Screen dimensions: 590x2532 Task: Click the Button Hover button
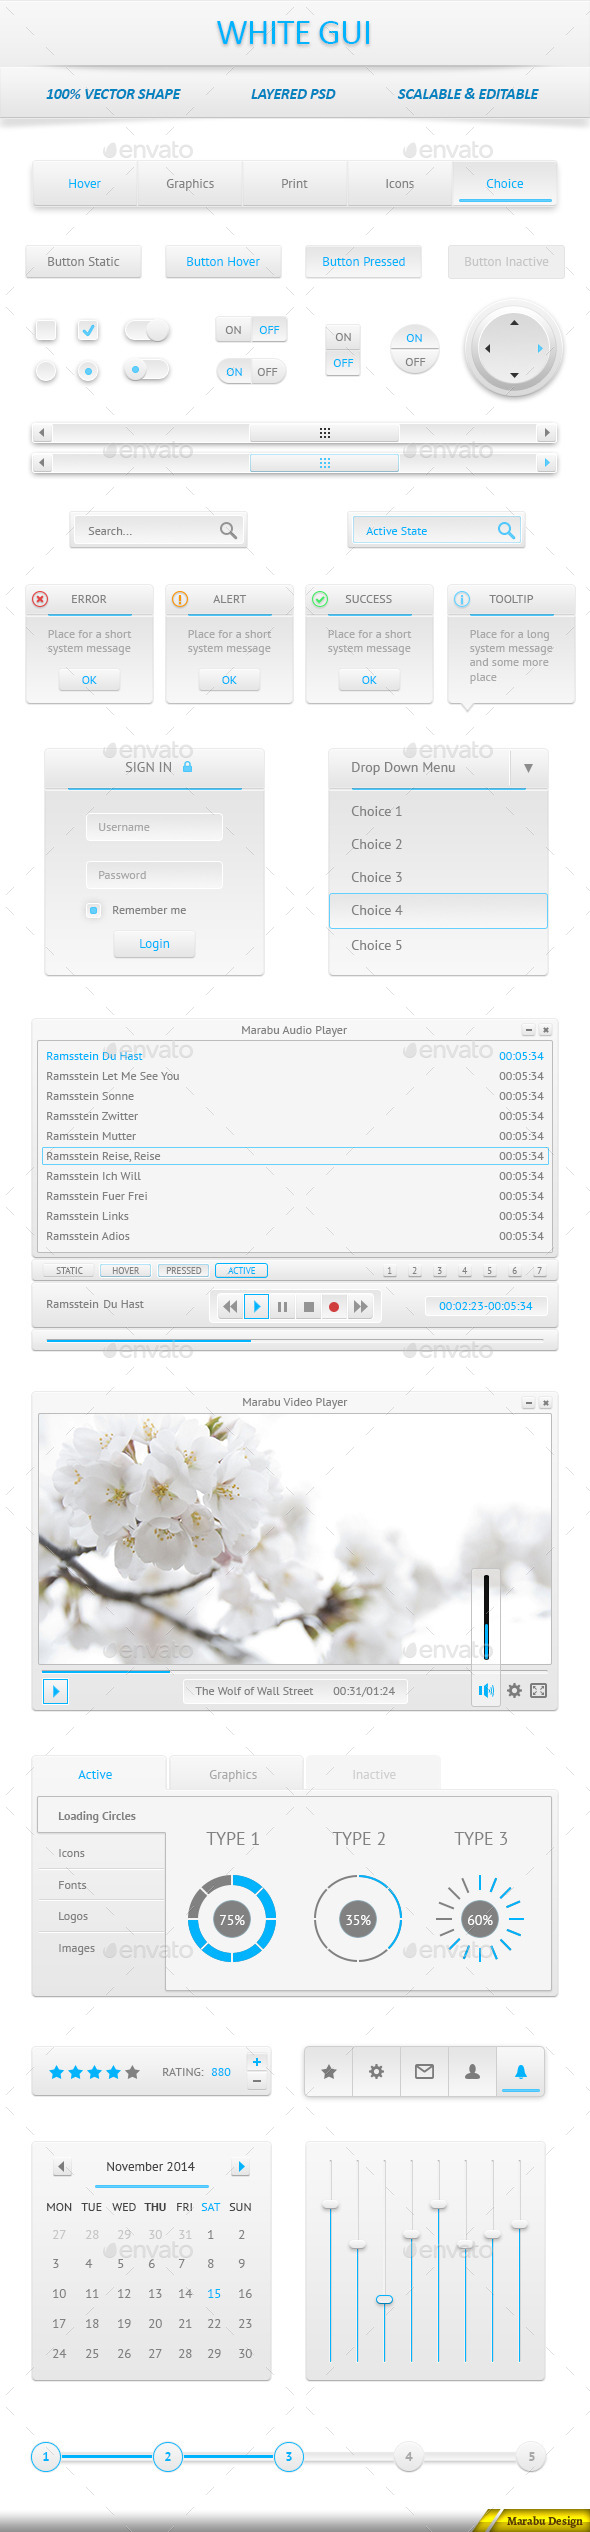point(223,262)
